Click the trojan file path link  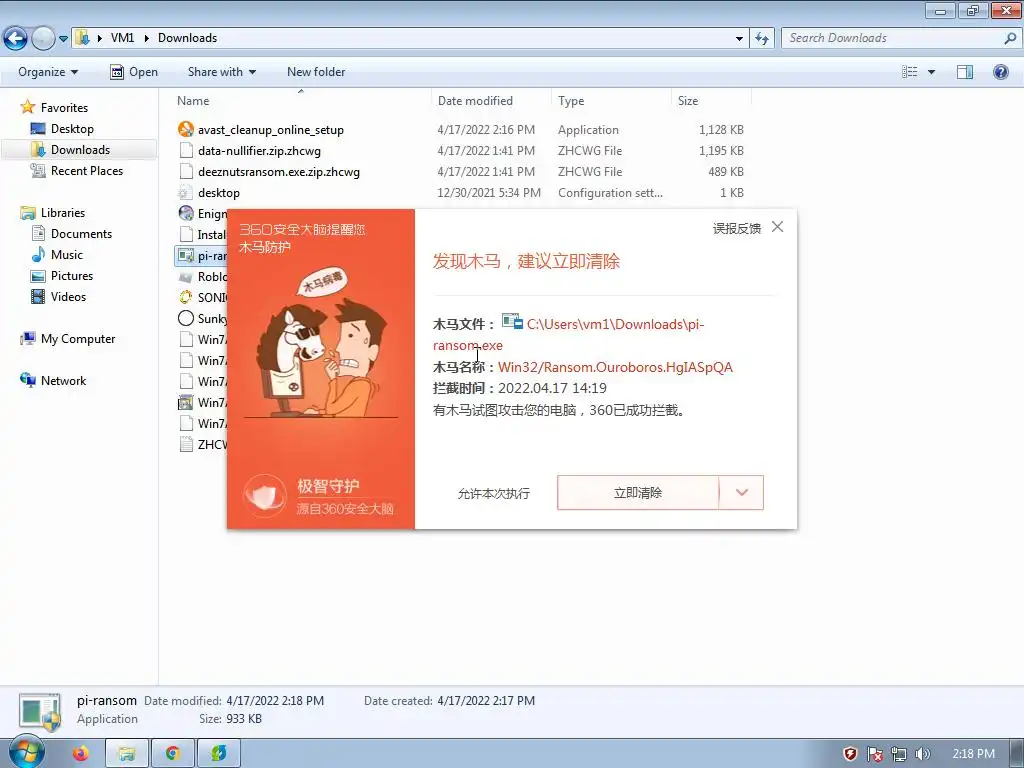point(568,334)
